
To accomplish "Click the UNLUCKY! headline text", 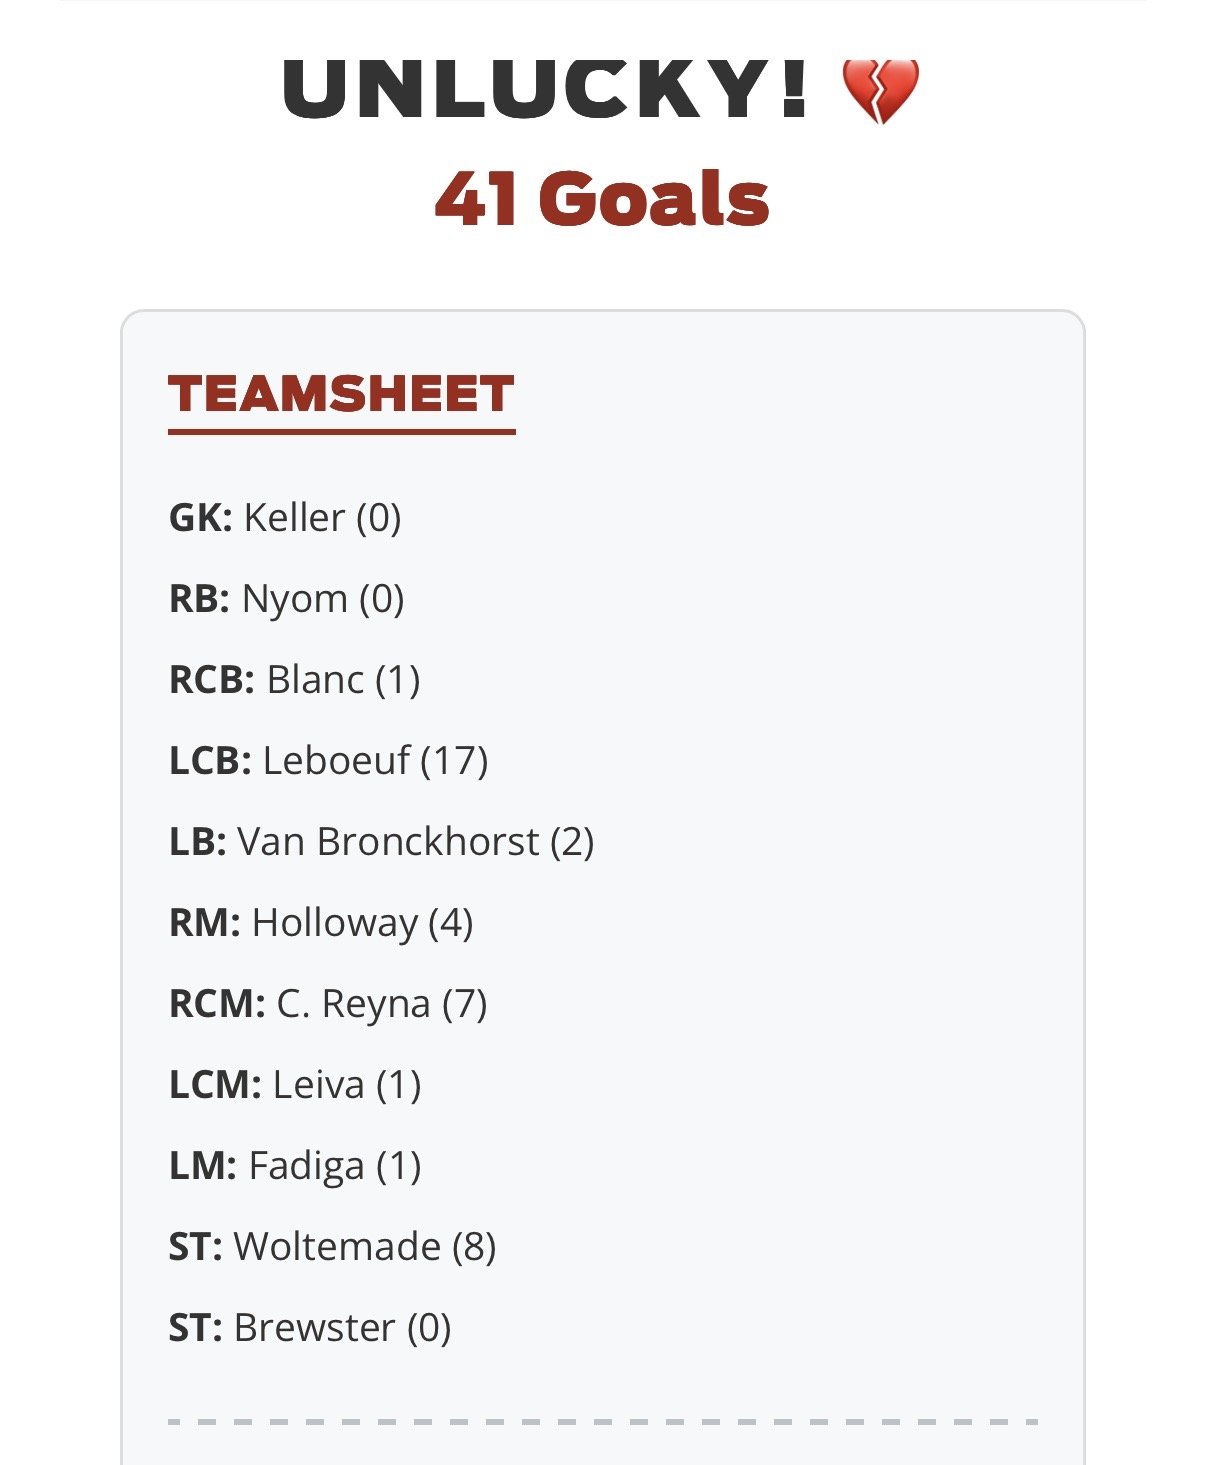I will pos(546,89).
